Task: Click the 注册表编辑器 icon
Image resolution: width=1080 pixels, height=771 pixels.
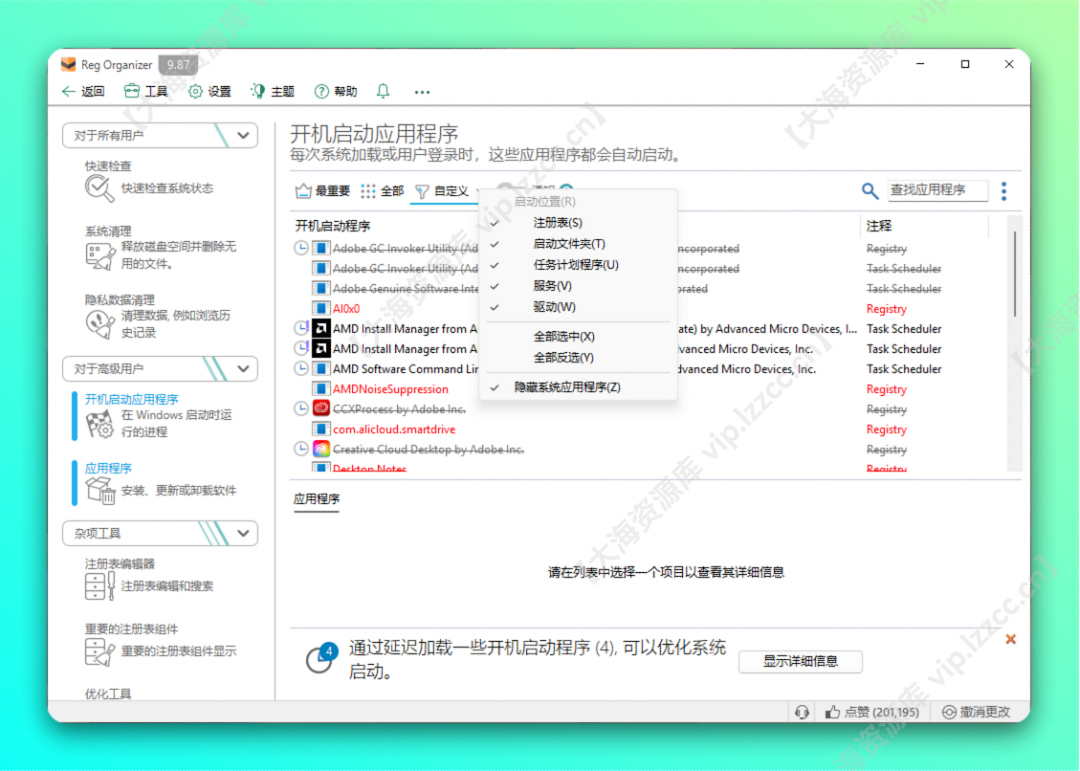Action: [x=99, y=586]
